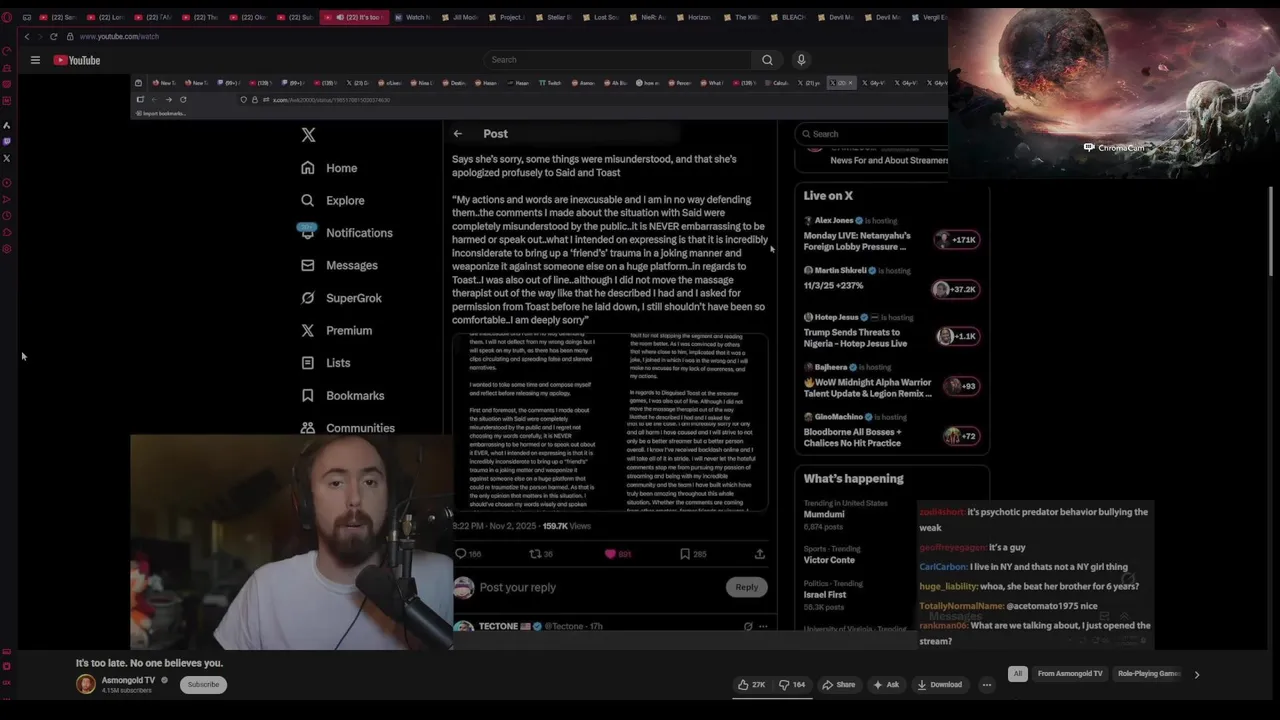Go back with the browser back arrow
1280x720 pixels.
[x=27, y=36]
